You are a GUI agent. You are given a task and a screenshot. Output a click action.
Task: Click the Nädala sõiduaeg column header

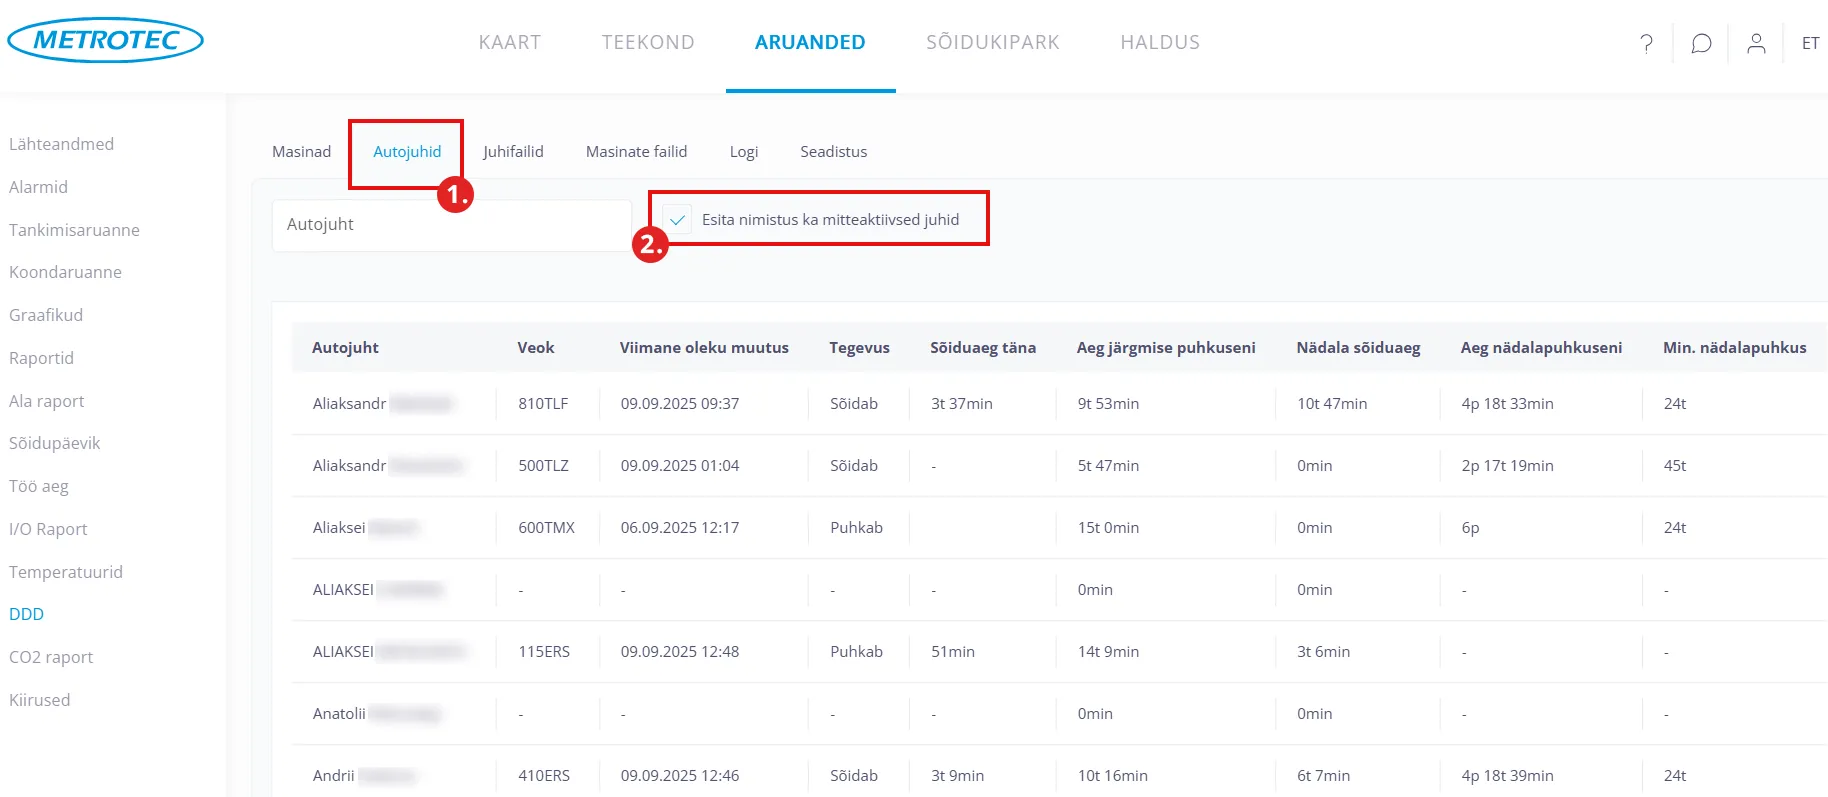pos(1358,348)
